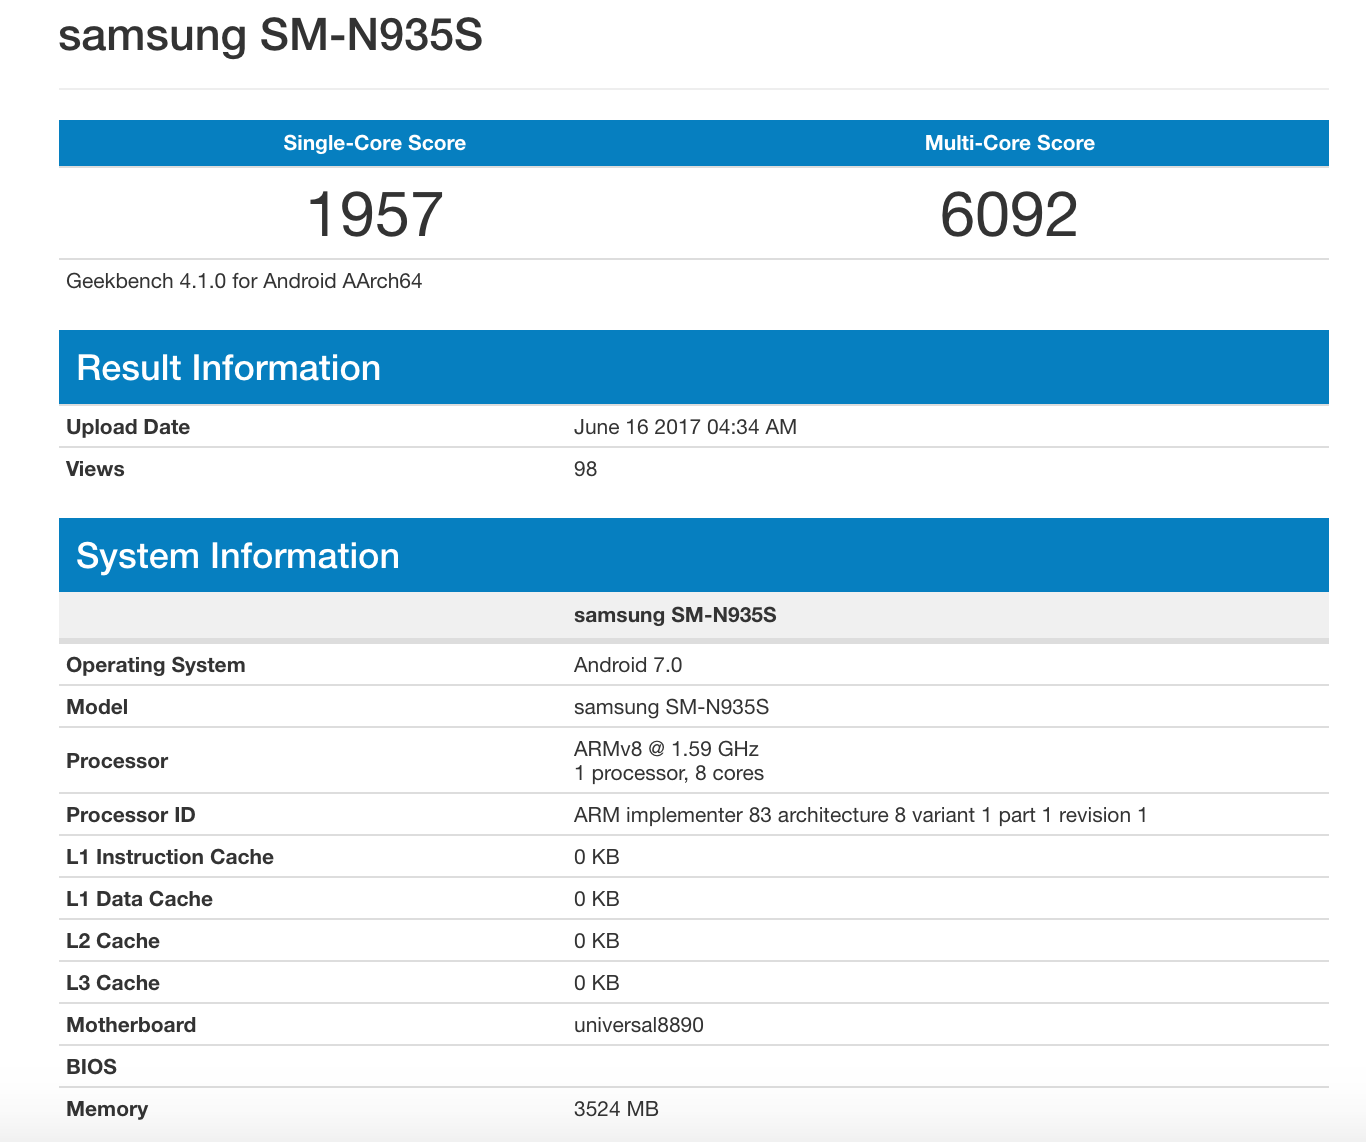Image resolution: width=1366 pixels, height=1142 pixels.
Task: Select the Android 7.0 operating system value
Action: [628, 665]
